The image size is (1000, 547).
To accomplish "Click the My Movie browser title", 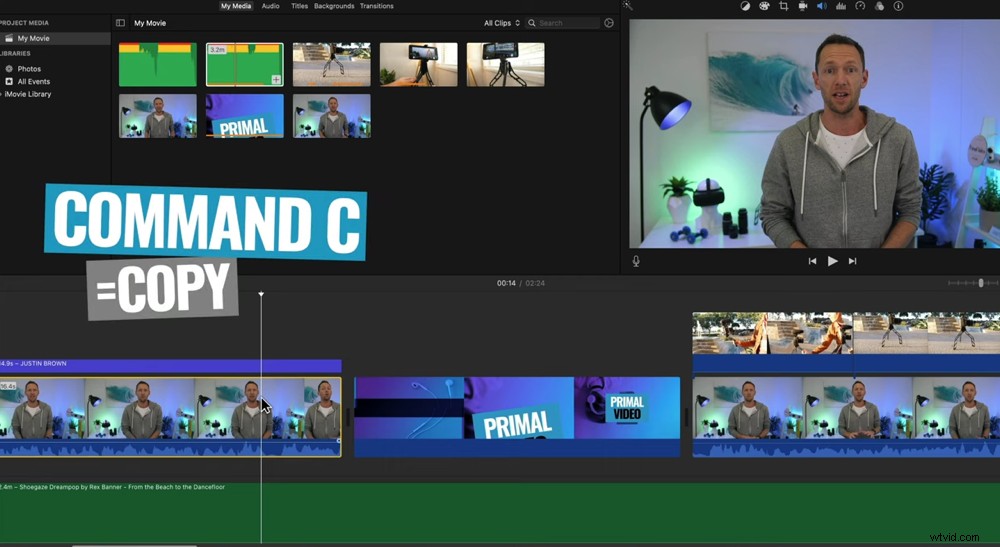I will 150,23.
